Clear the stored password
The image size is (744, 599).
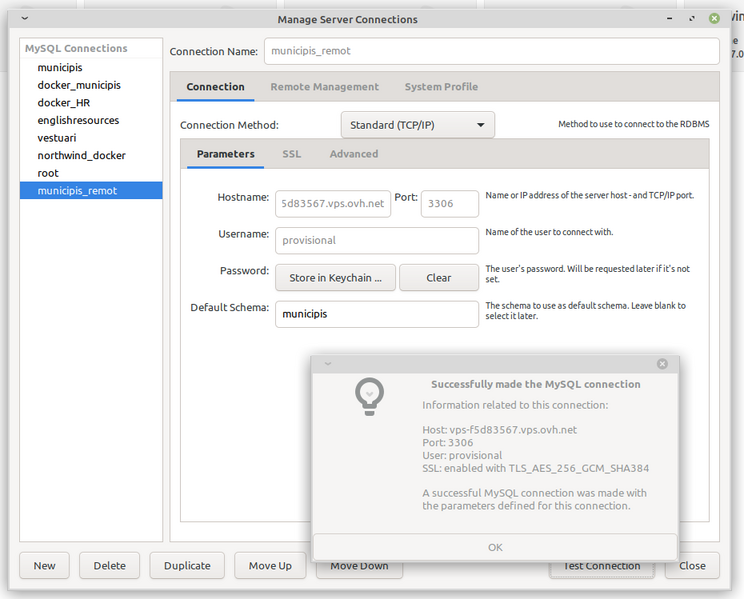438,278
